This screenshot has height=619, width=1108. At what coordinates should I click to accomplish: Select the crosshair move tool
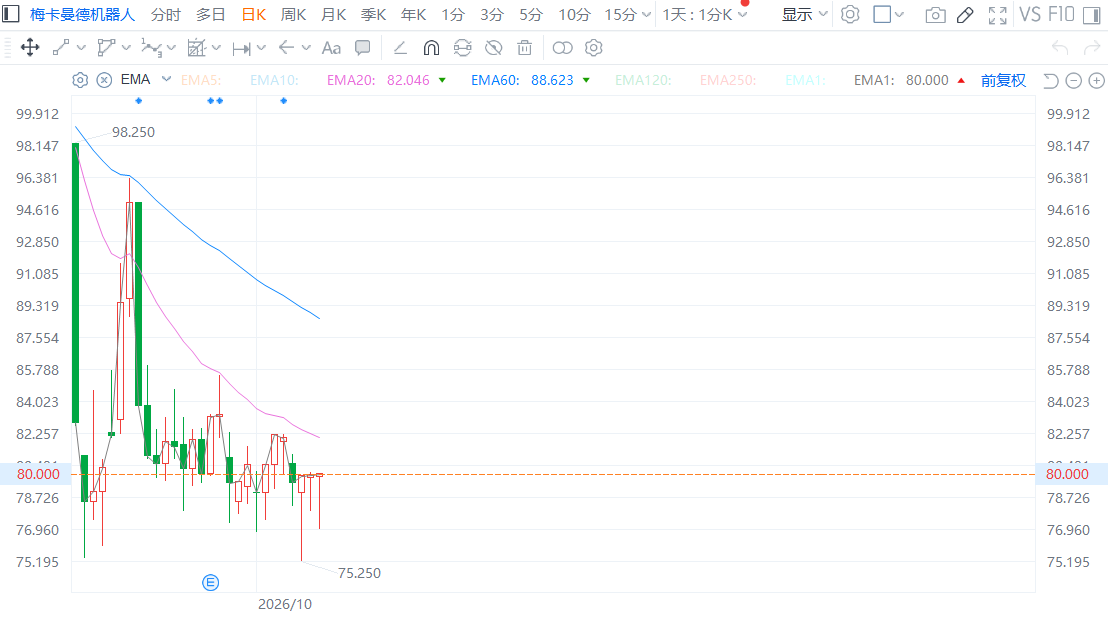pos(30,48)
